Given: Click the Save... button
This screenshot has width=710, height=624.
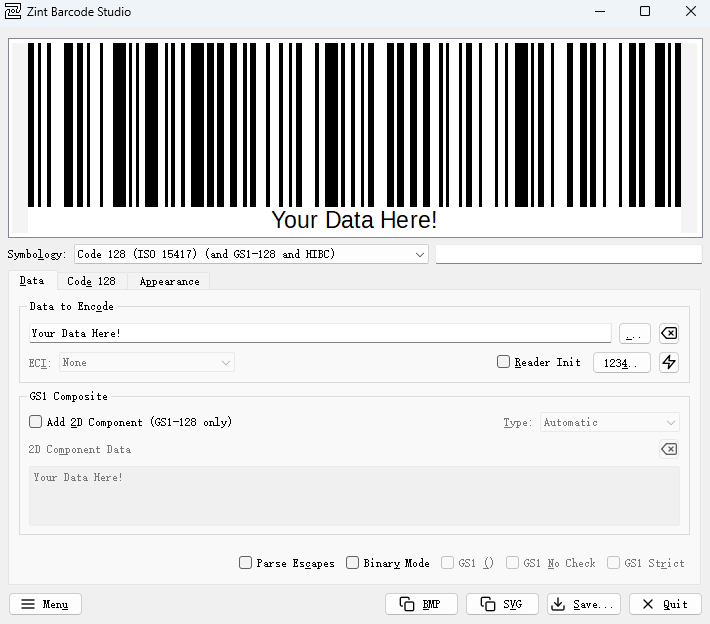Looking at the screenshot, I should tap(583, 604).
